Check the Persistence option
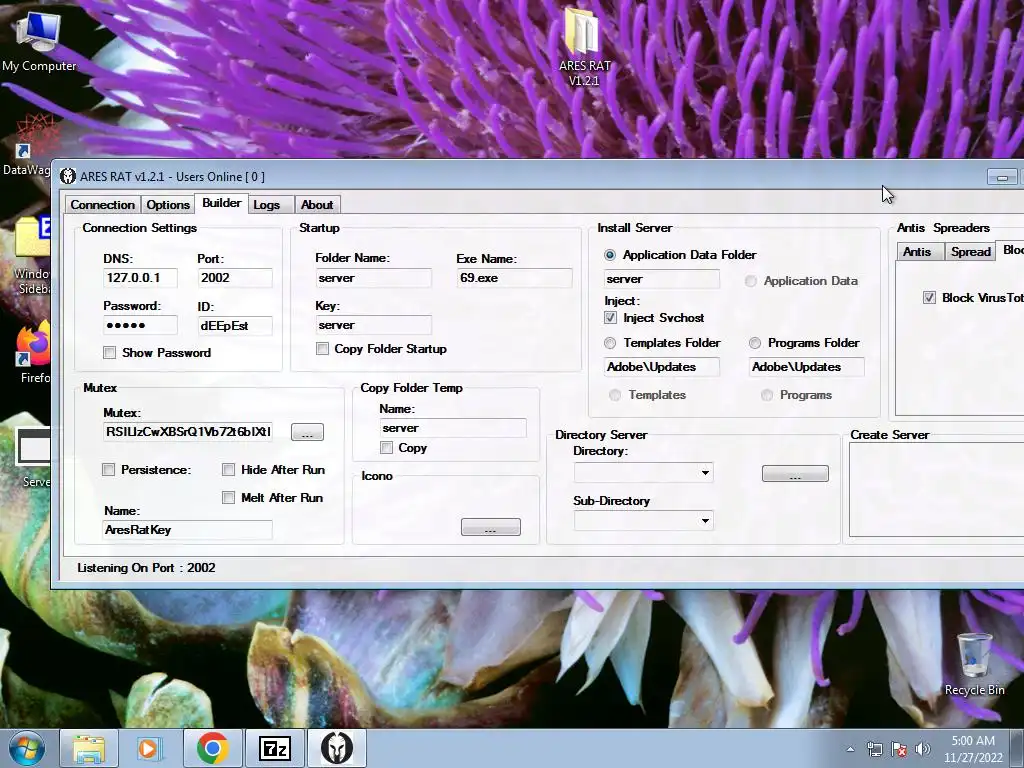The width and height of the screenshot is (1024, 768). click(x=108, y=470)
